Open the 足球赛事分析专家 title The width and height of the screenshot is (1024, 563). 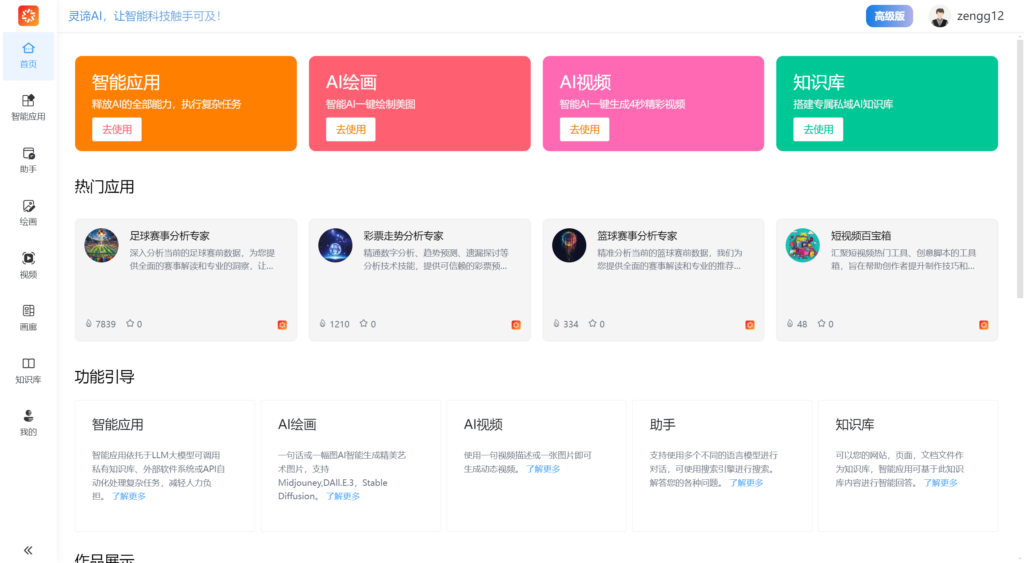click(170, 236)
